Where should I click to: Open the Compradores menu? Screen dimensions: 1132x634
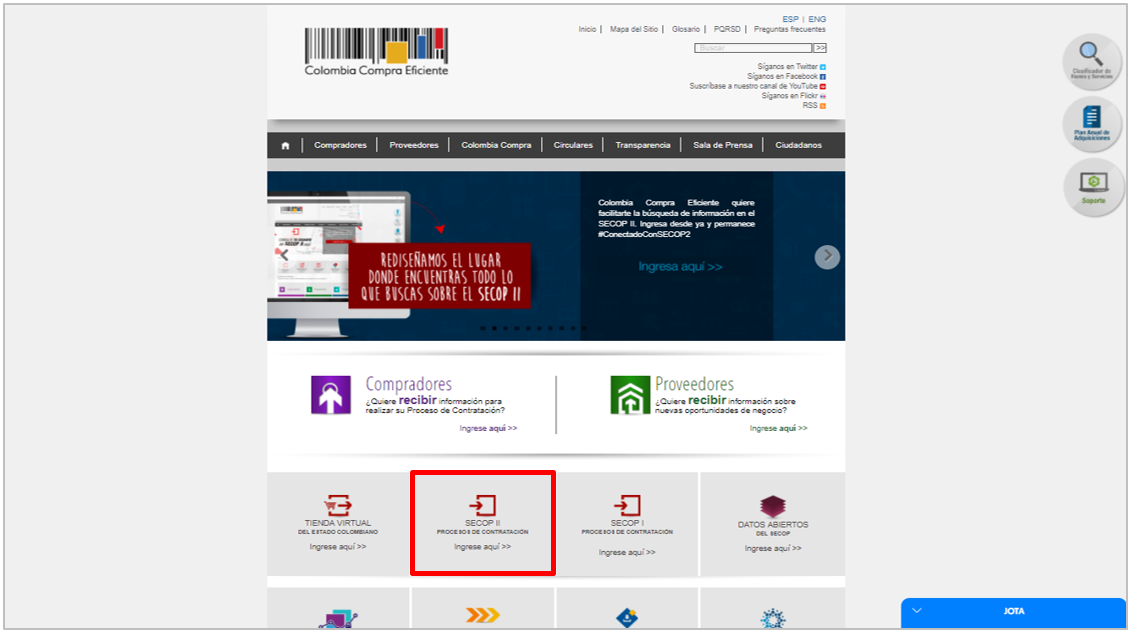340,145
